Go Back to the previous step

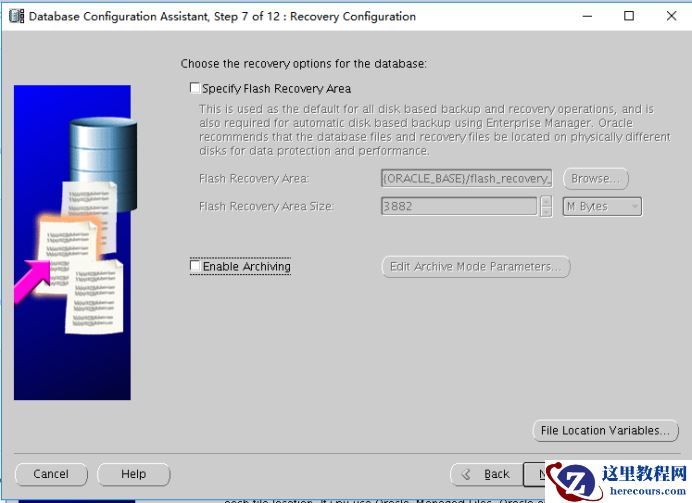point(486,474)
